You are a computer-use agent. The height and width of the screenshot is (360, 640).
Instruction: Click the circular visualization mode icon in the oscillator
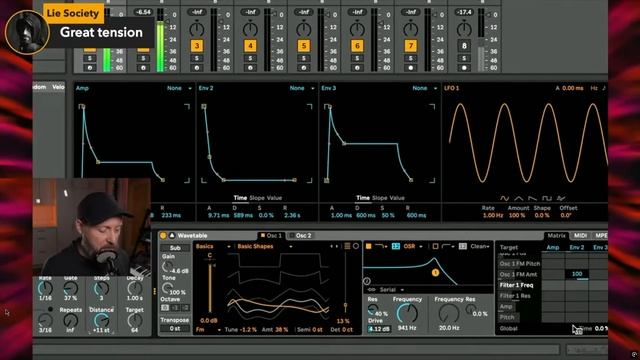click(356, 246)
